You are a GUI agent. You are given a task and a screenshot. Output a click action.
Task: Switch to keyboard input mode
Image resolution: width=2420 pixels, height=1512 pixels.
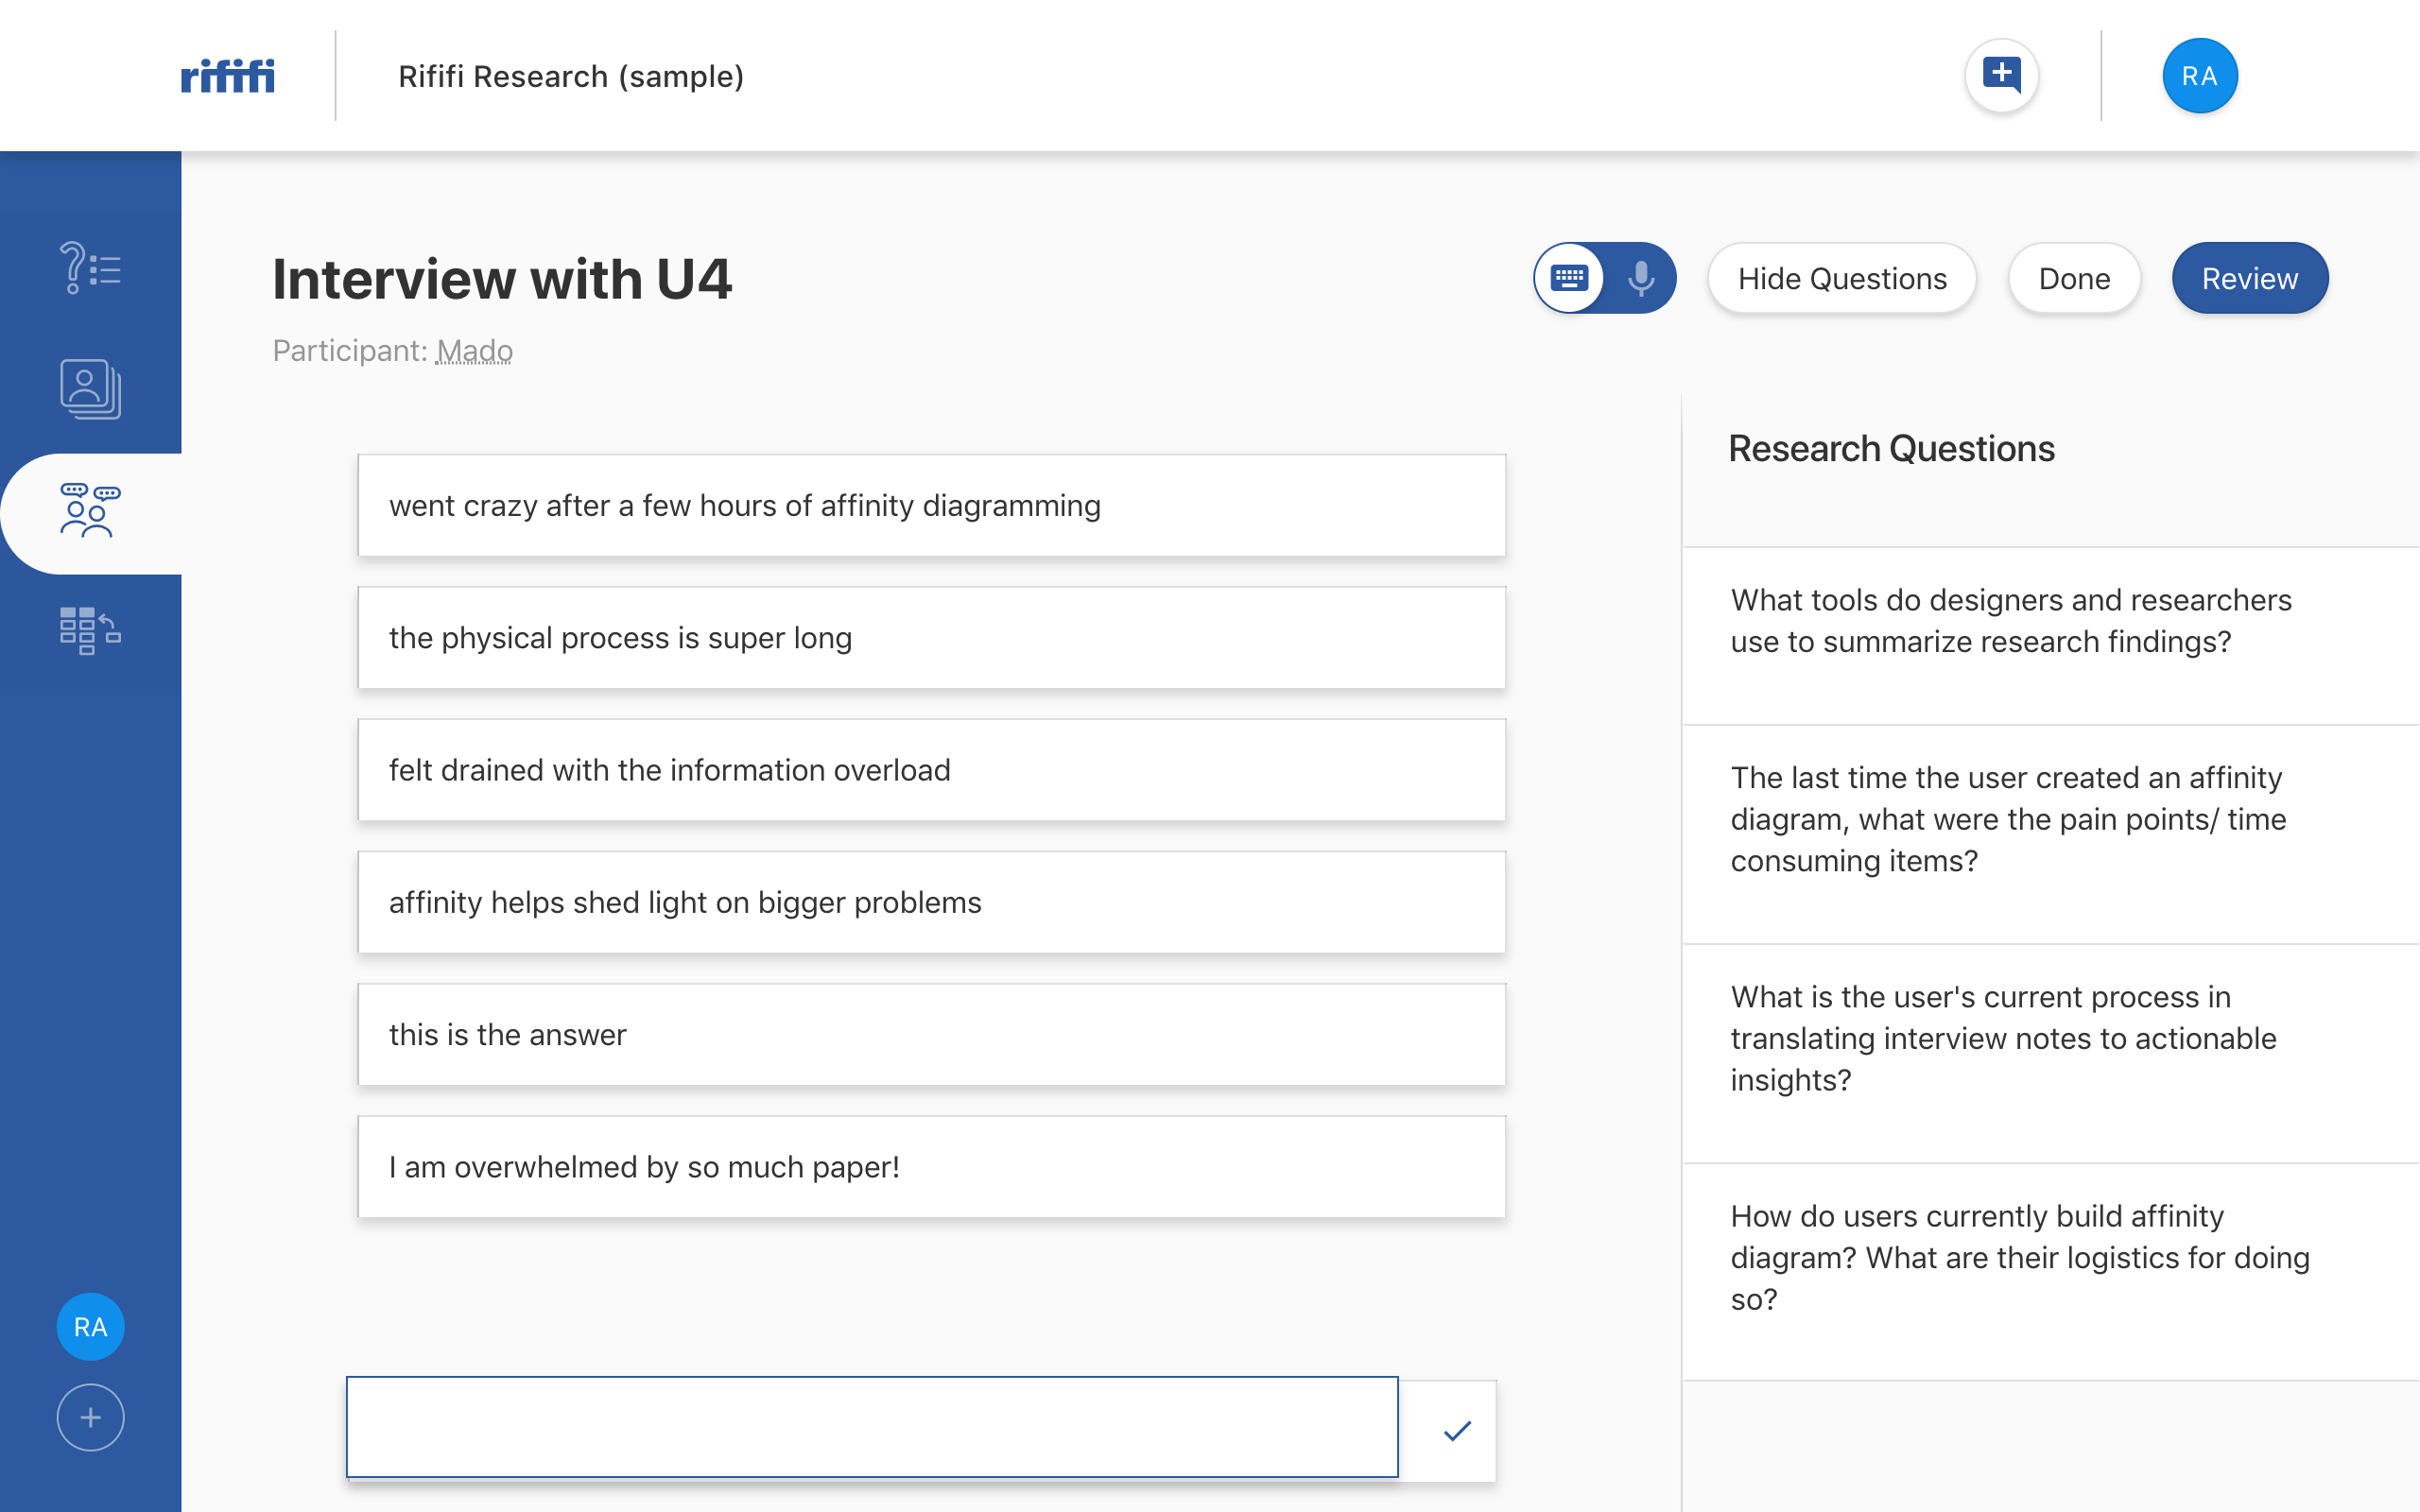[1570, 278]
